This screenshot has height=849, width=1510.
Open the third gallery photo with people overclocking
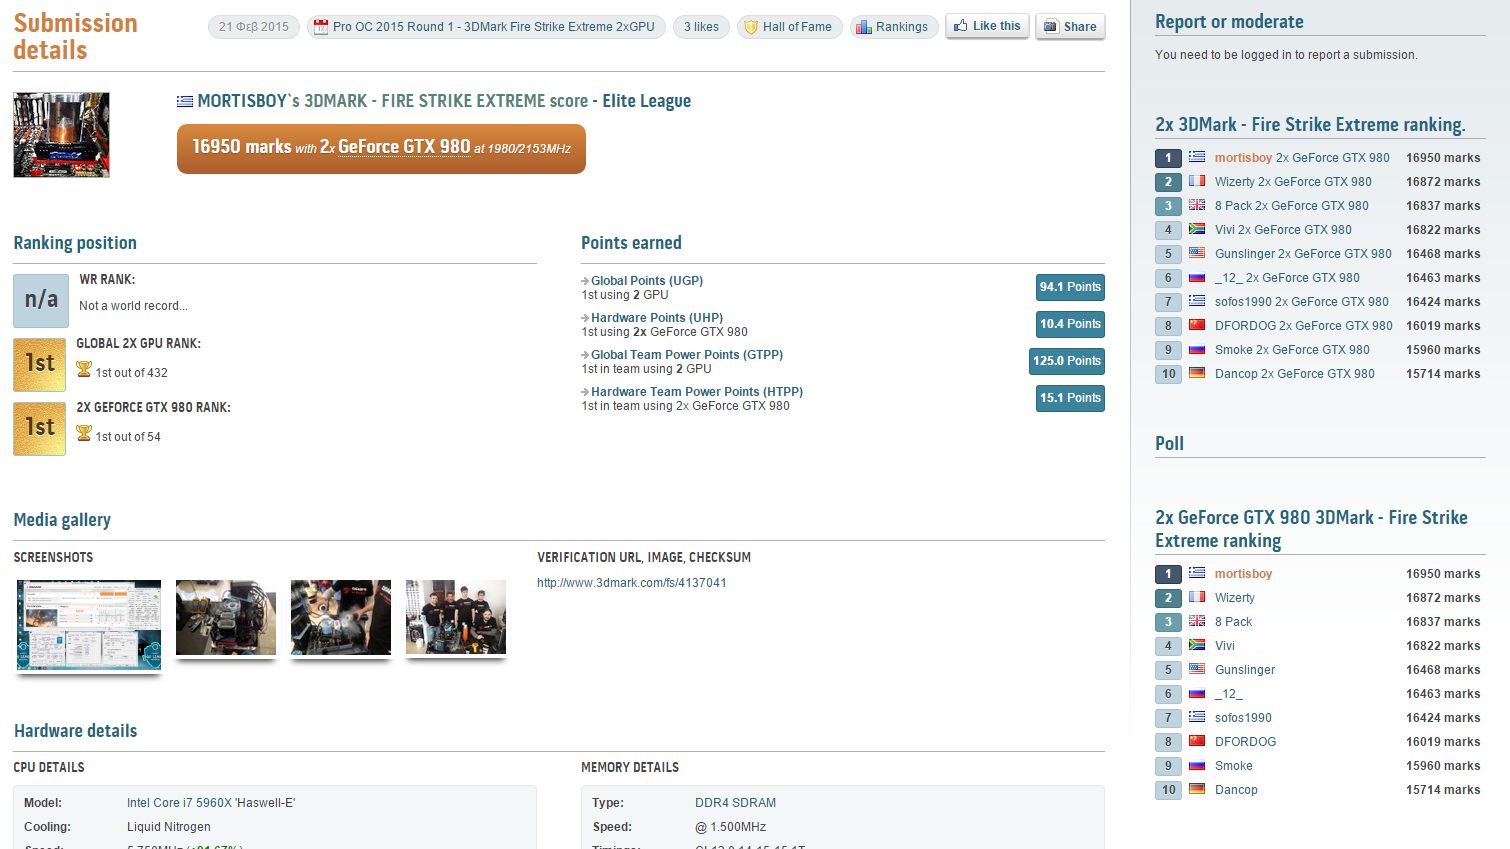341,618
